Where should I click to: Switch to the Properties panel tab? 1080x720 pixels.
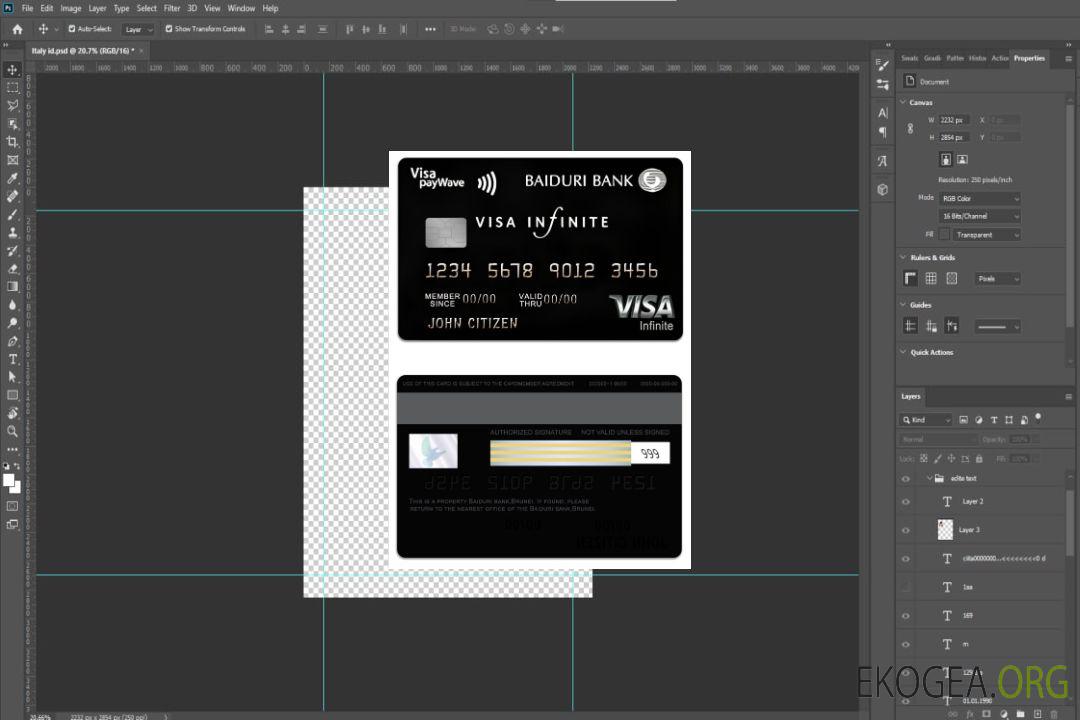(x=1029, y=59)
